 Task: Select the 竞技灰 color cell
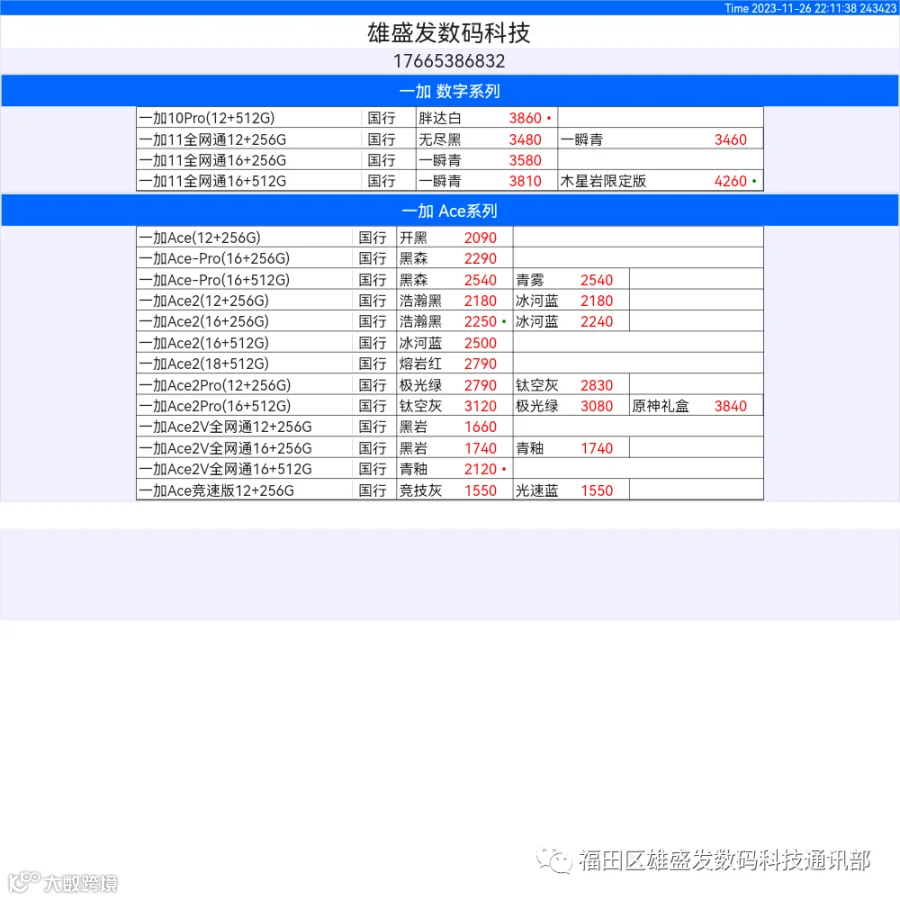tap(421, 490)
